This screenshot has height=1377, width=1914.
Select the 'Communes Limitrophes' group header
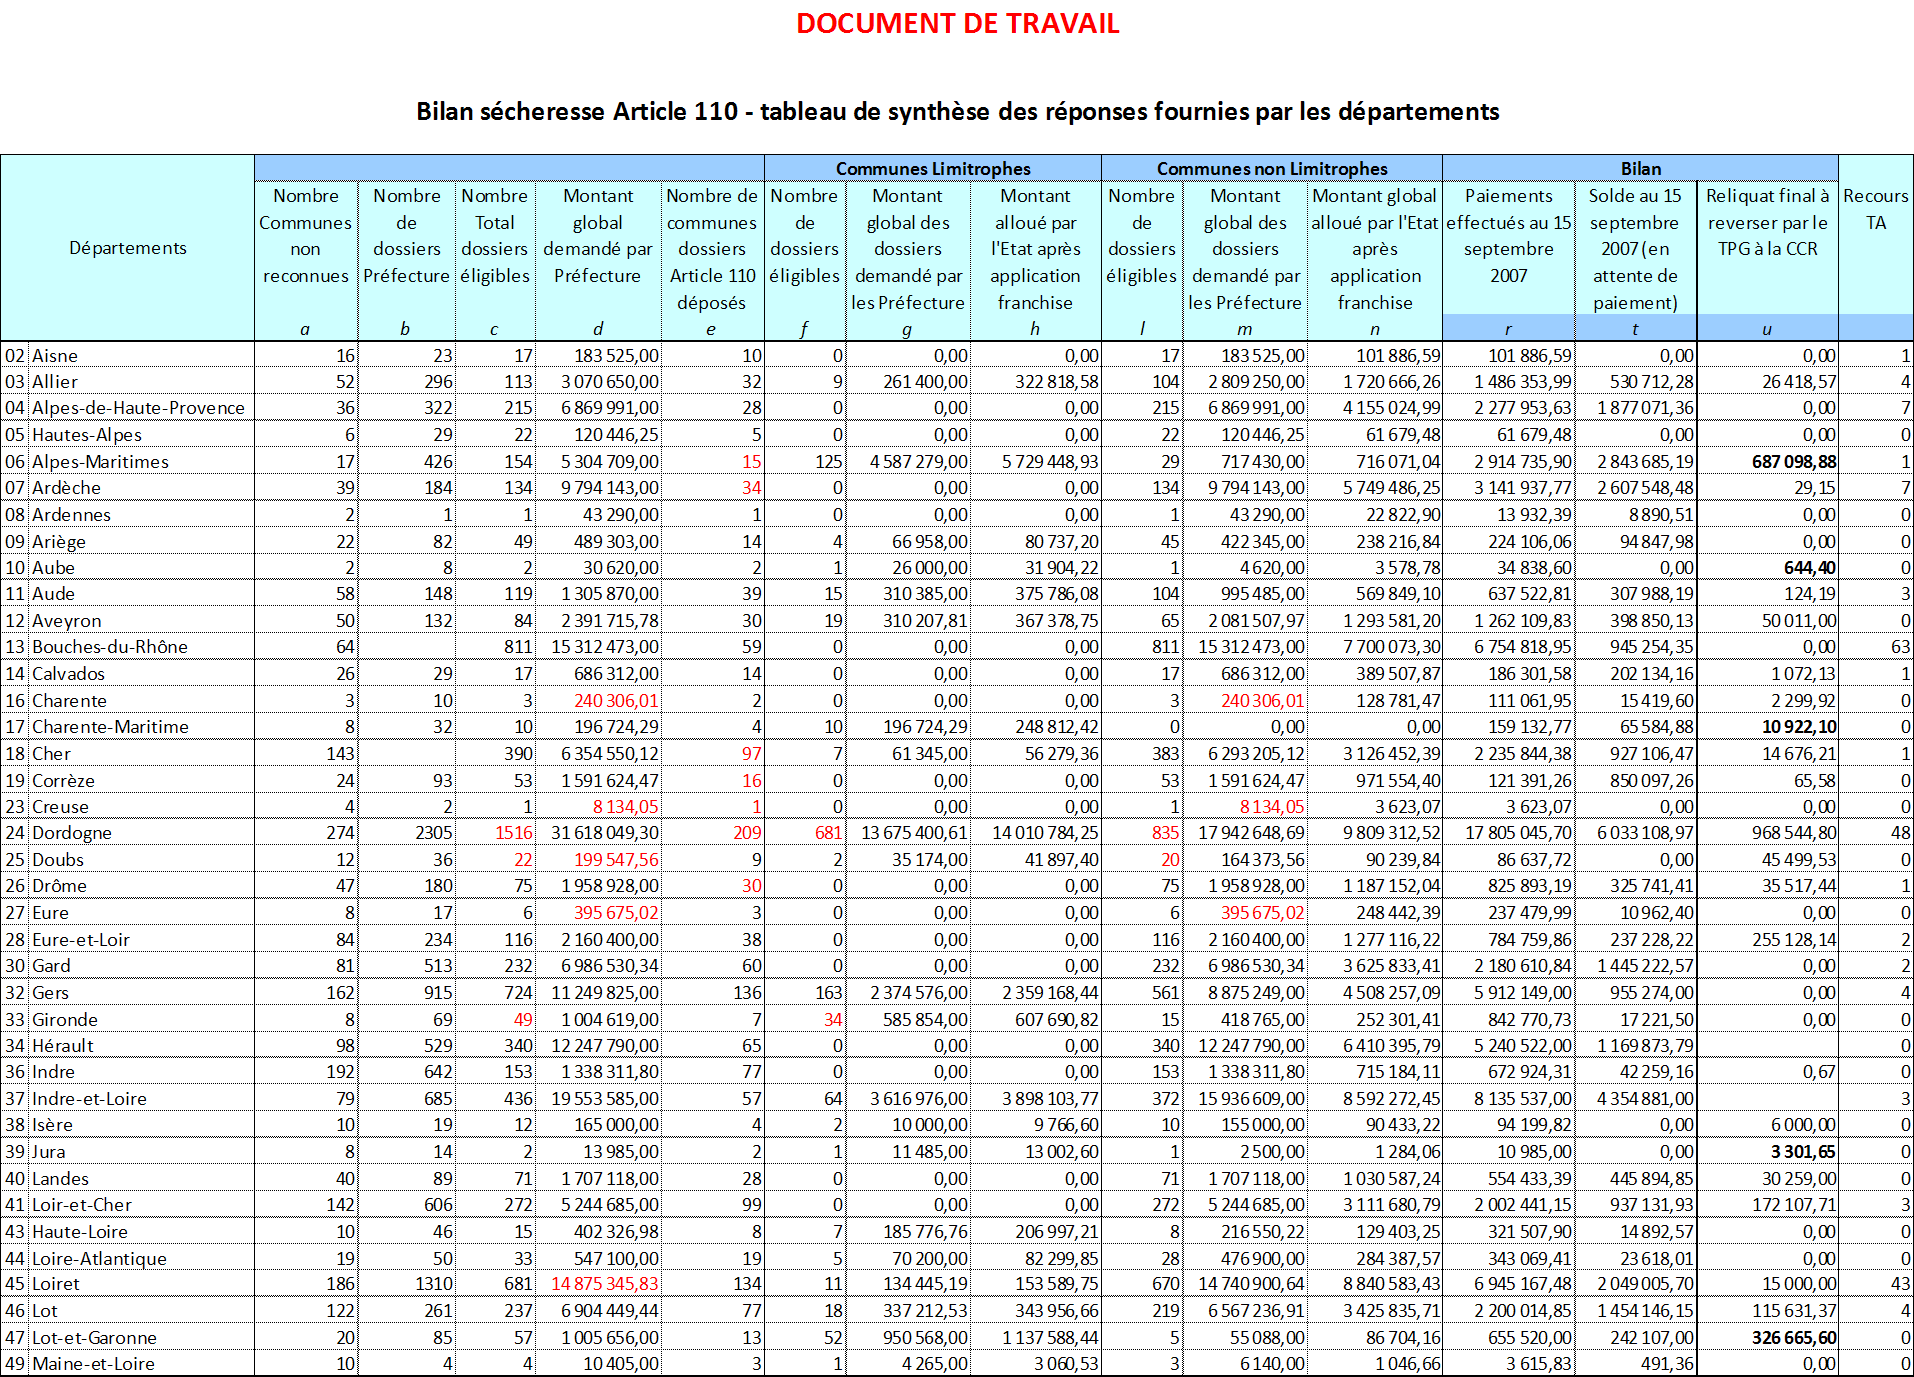(x=932, y=169)
